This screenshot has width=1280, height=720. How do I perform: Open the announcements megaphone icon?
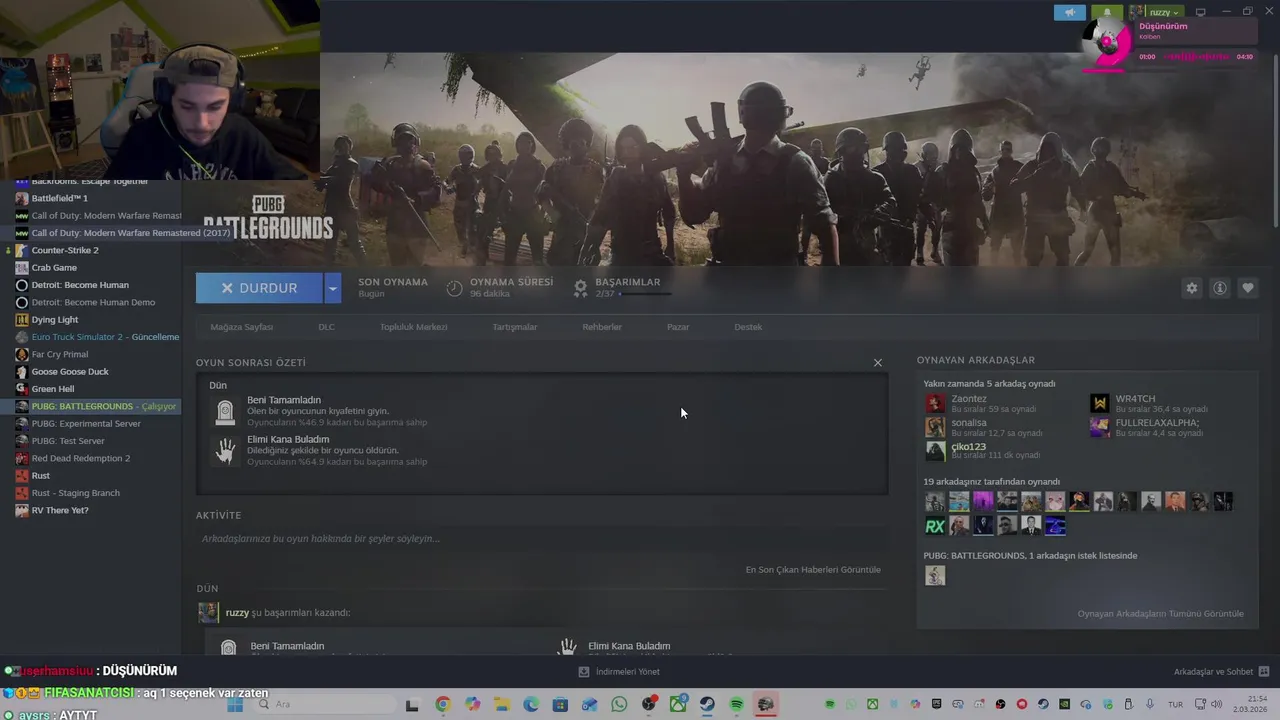(x=1070, y=12)
